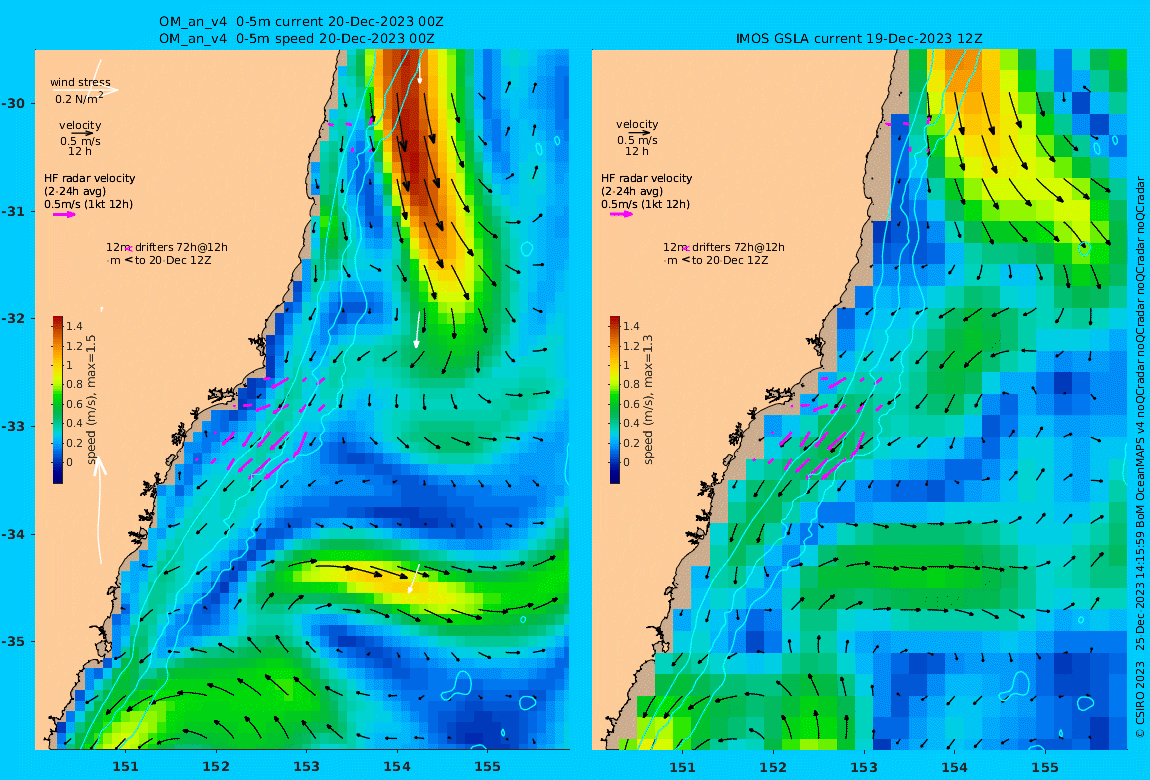Click the title 'OM_an_v4 0-5m current 20-Dec-2023 00Z'
The image size is (1150, 780).
tap(301, 22)
